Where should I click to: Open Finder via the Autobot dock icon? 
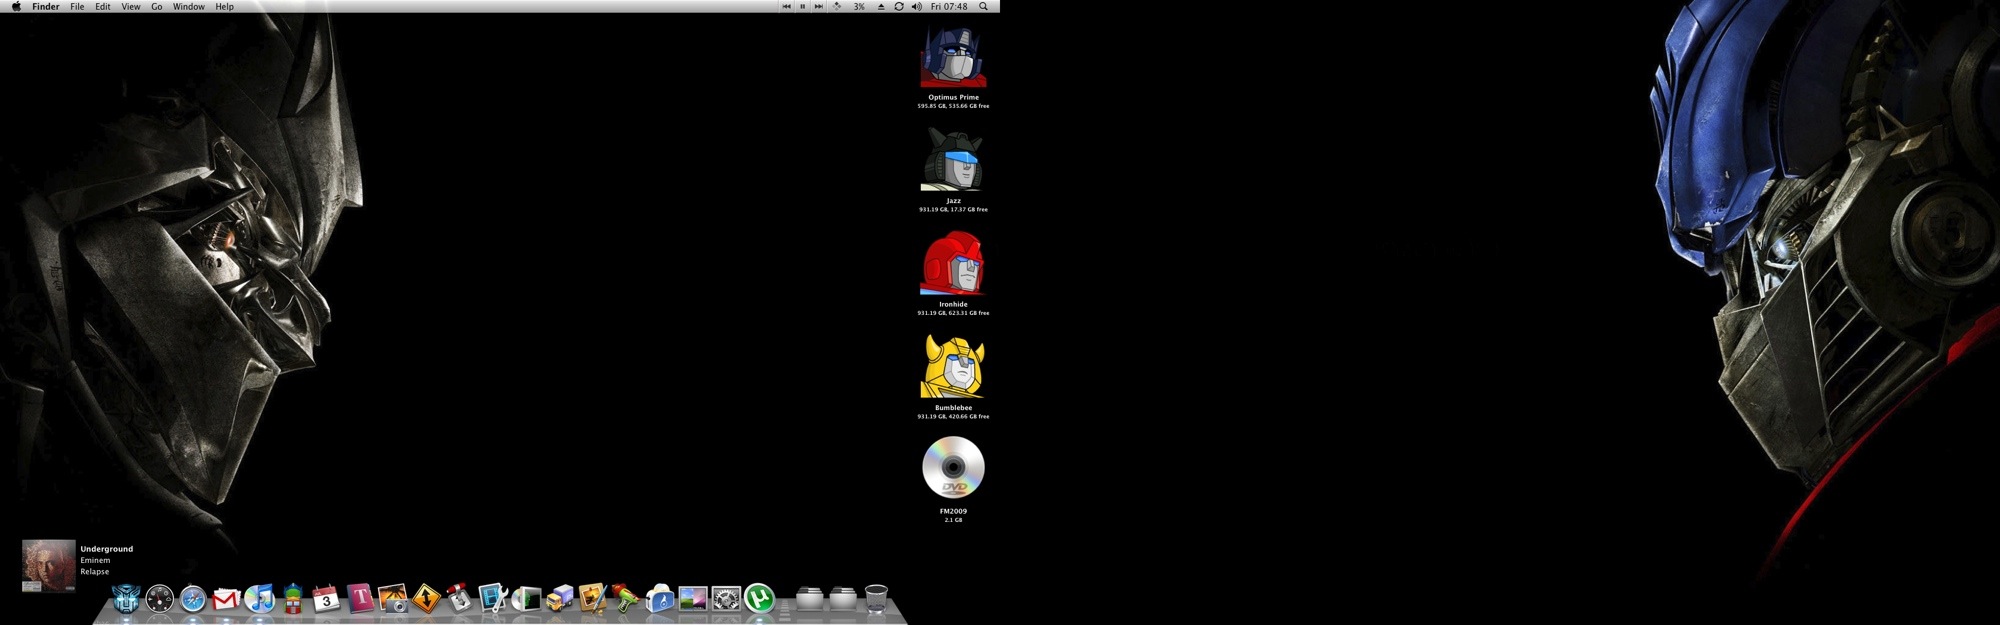click(126, 598)
